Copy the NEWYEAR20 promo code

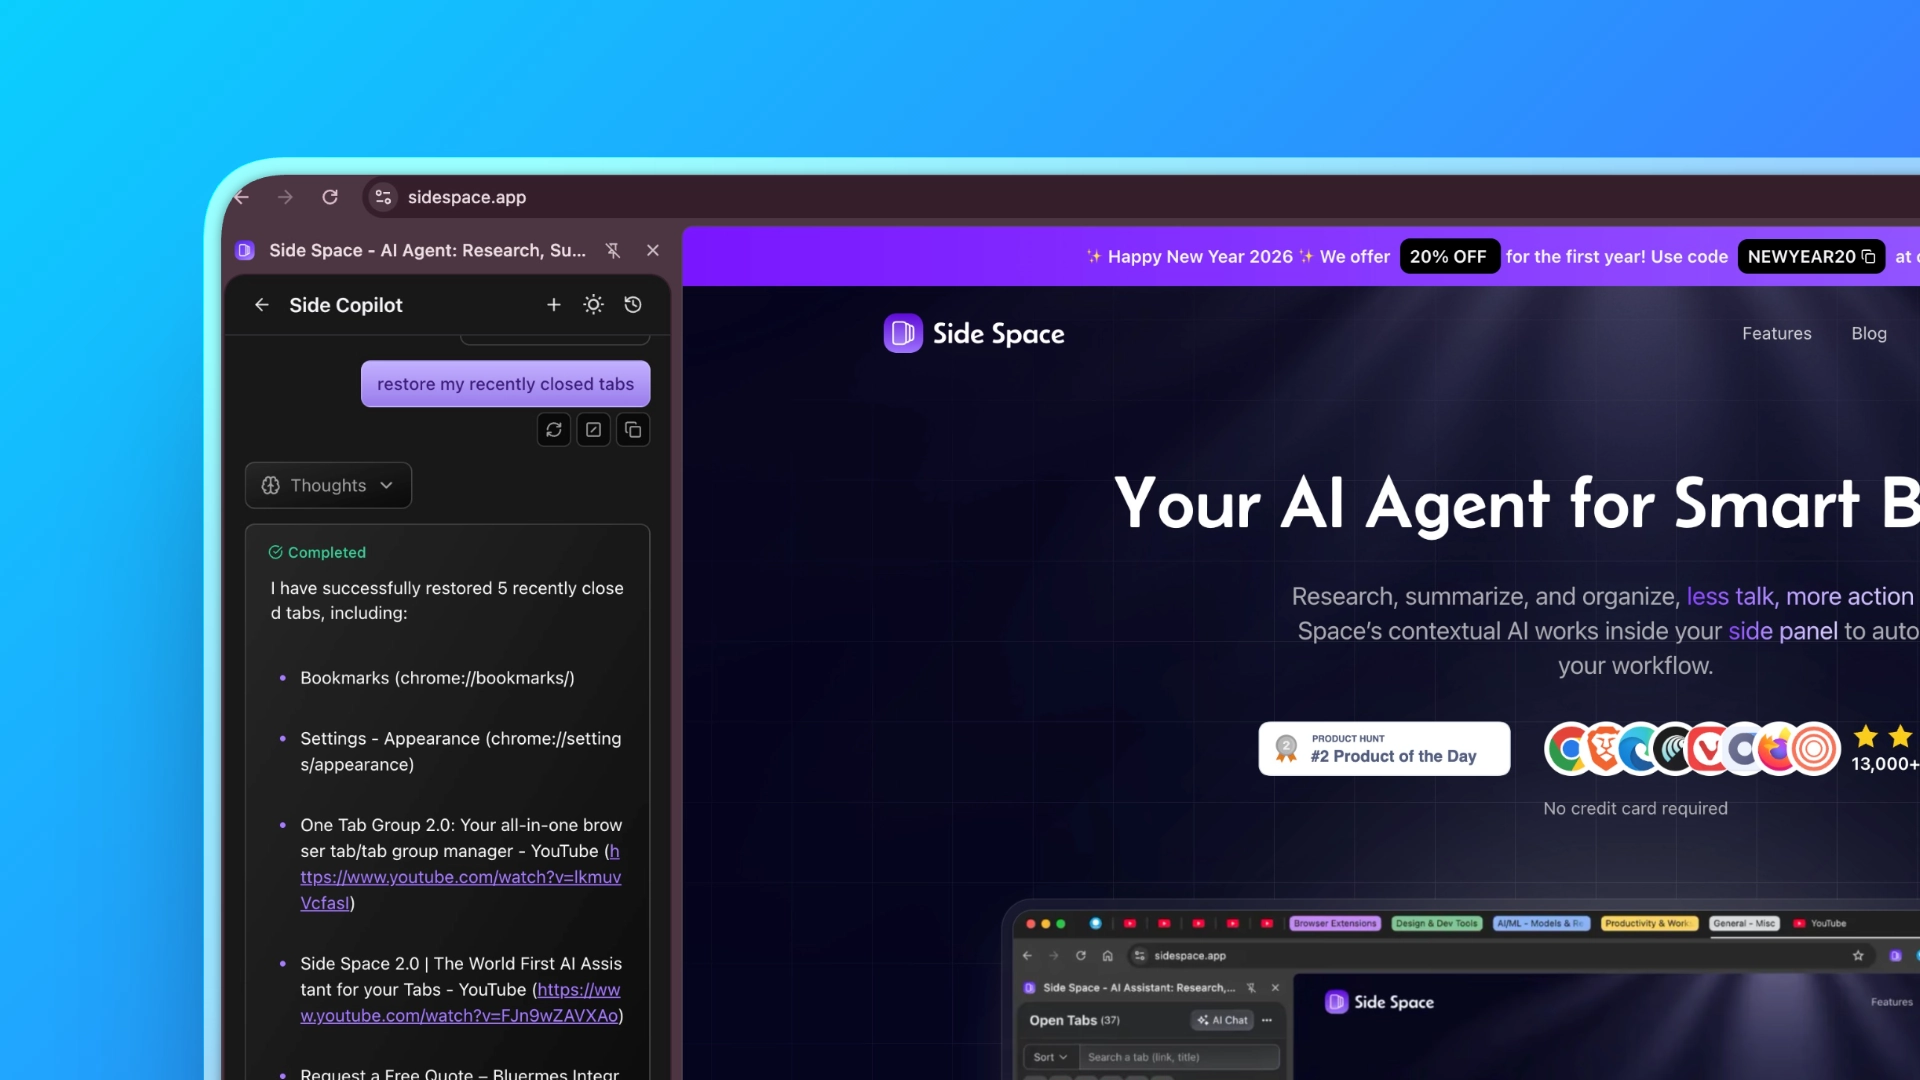click(x=1868, y=257)
